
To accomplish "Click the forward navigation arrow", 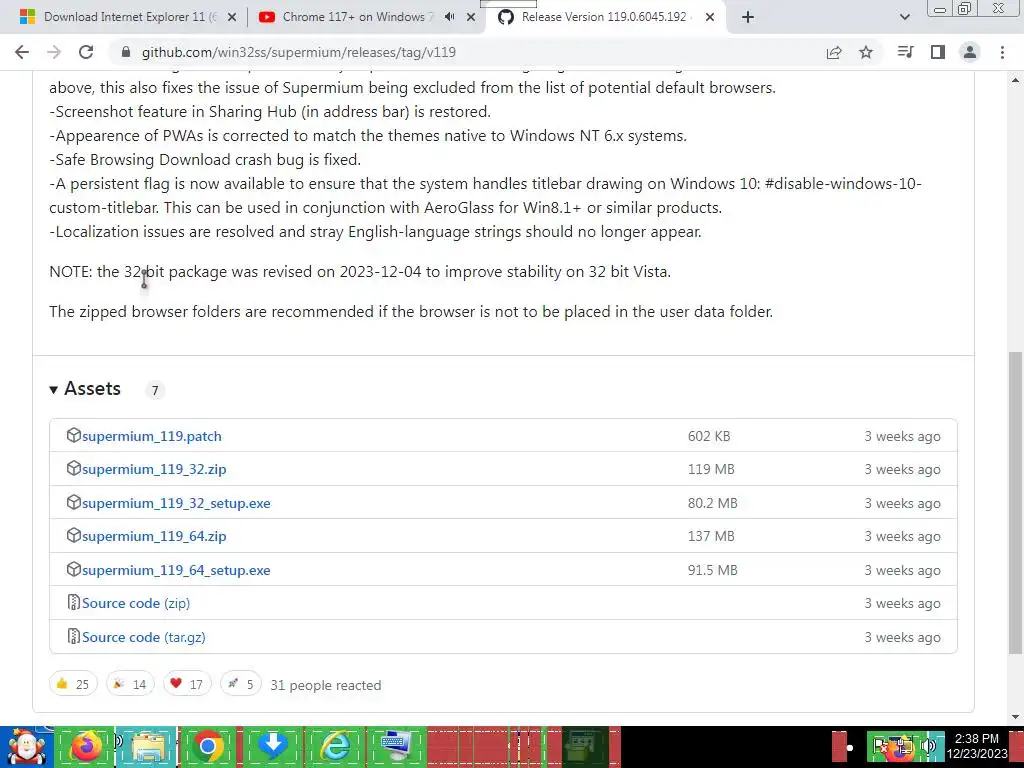I will [x=54, y=52].
